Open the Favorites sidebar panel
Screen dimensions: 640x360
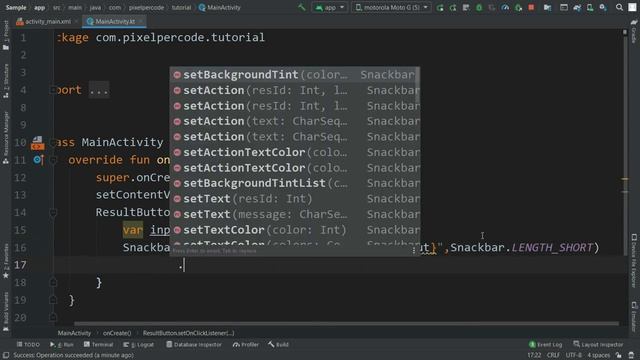click(x=6, y=261)
